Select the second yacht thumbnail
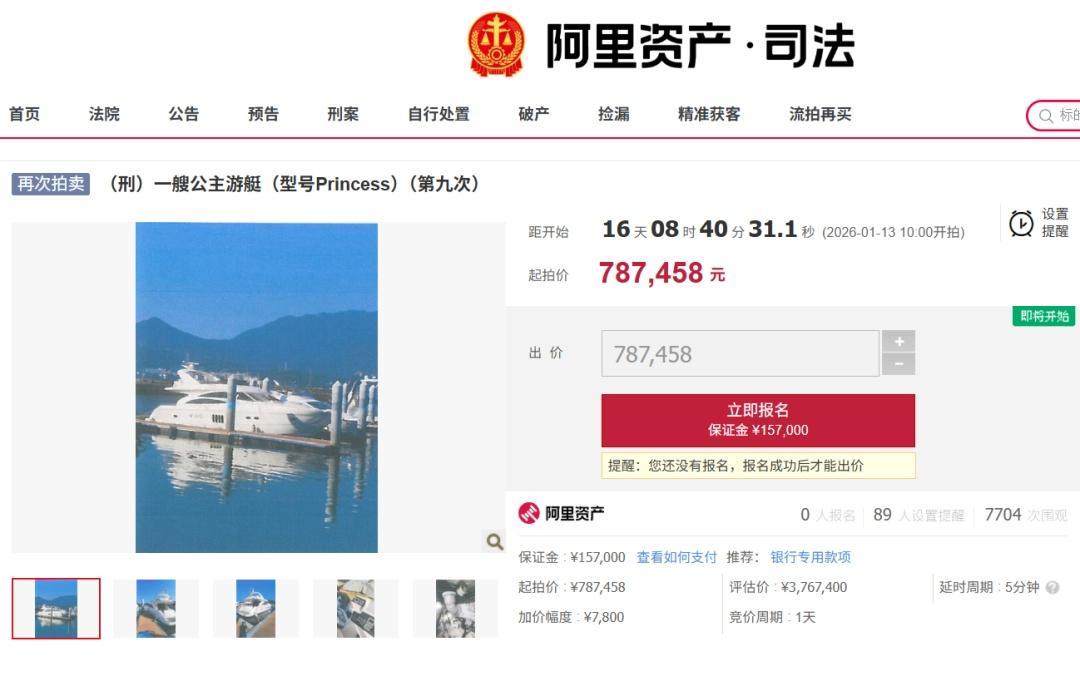The height and width of the screenshot is (676, 1080). (x=156, y=608)
